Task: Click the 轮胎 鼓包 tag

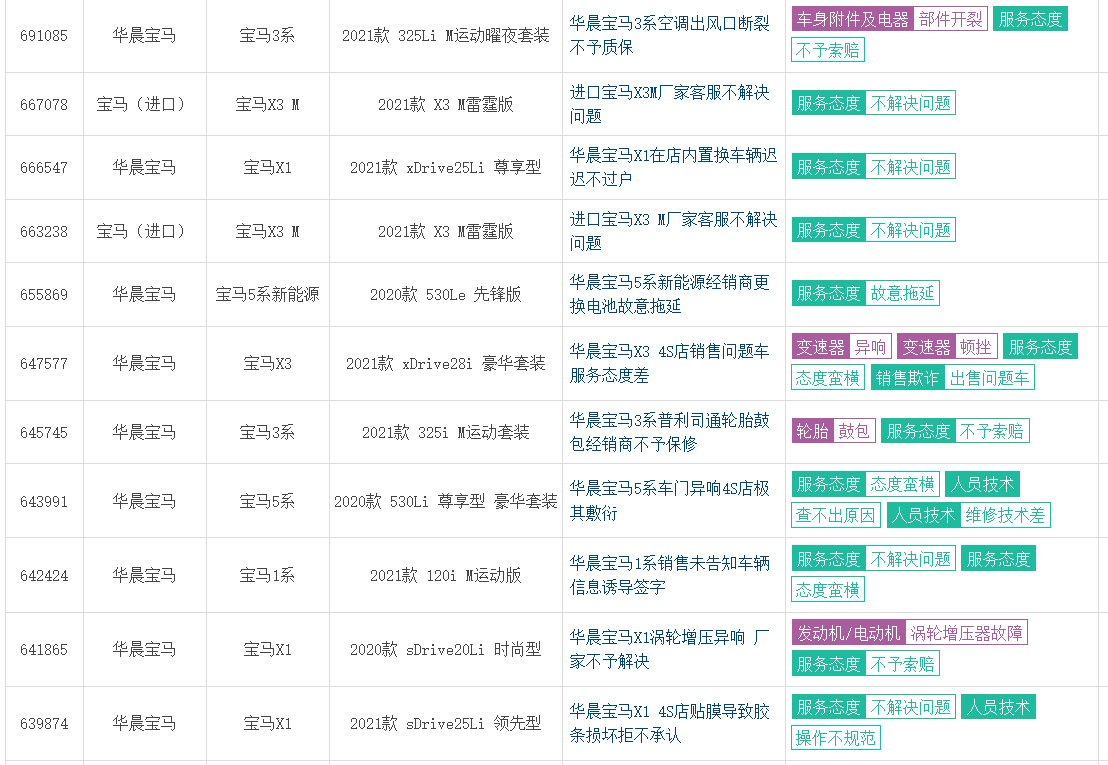Action: click(834, 431)
